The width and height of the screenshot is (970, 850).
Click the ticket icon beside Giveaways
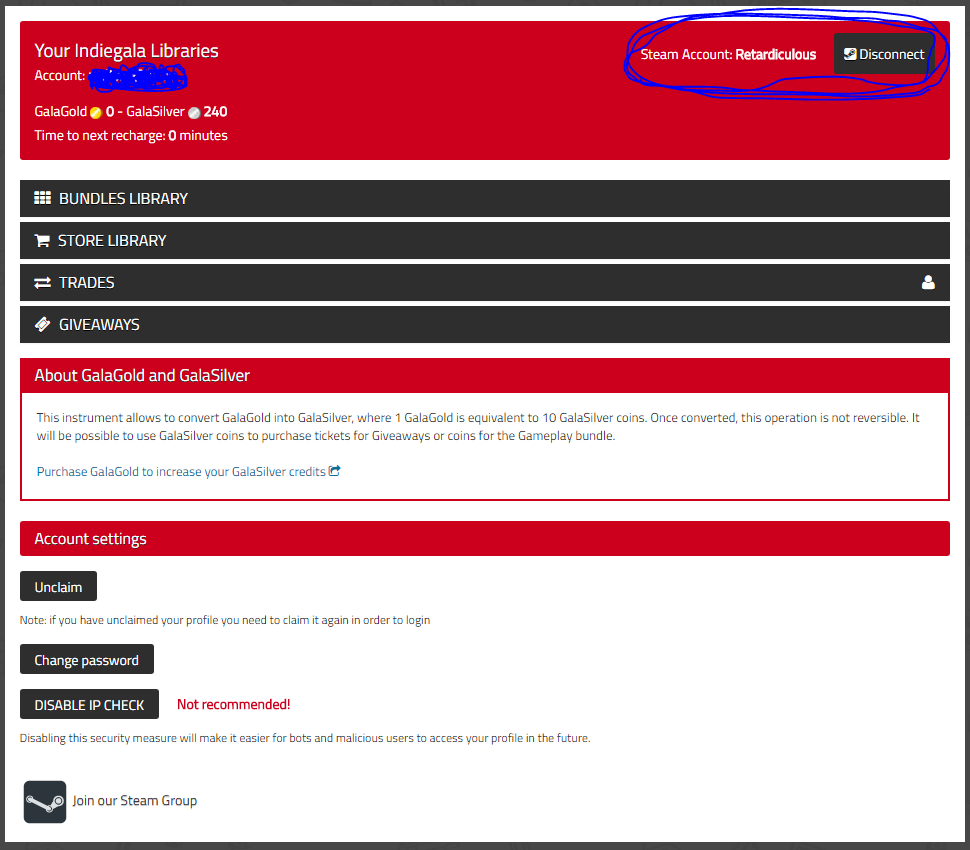(x=42, y=325)
